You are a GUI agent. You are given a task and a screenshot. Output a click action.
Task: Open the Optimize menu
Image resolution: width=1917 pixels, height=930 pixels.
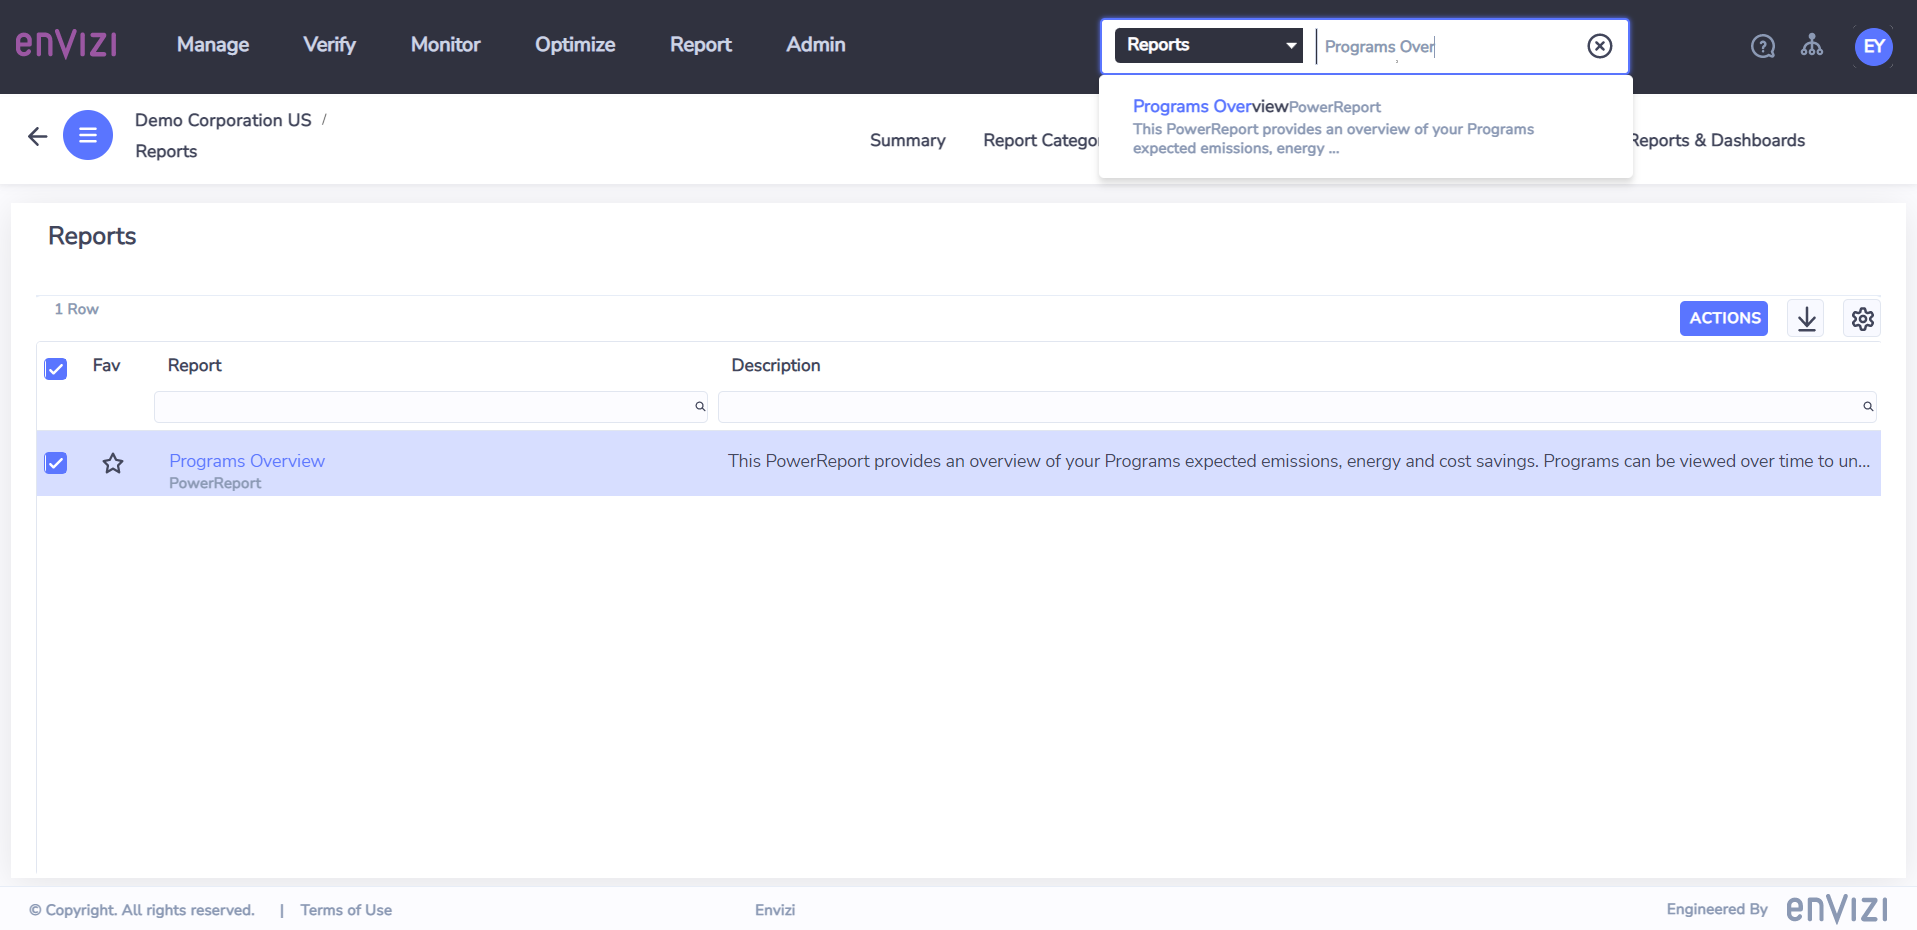pos(575,45)
